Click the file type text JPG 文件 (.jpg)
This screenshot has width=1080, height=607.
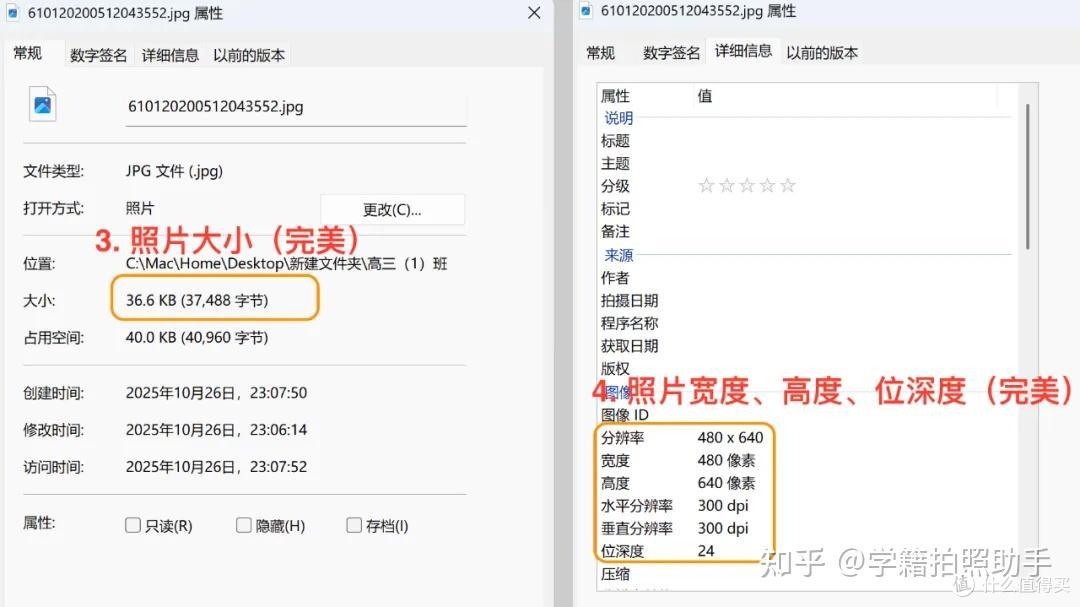pyautogui.click(x=174, y=172)
